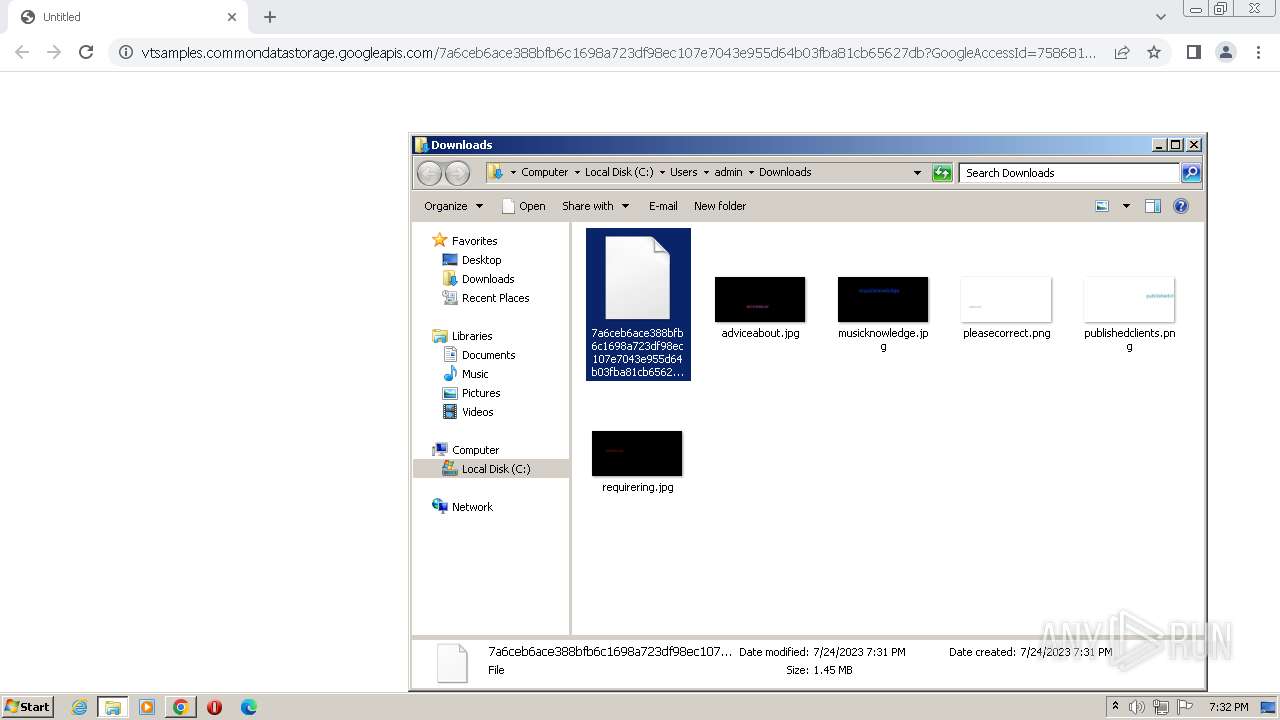
Task: Close the Untitled tab
Action: point(232,17)
